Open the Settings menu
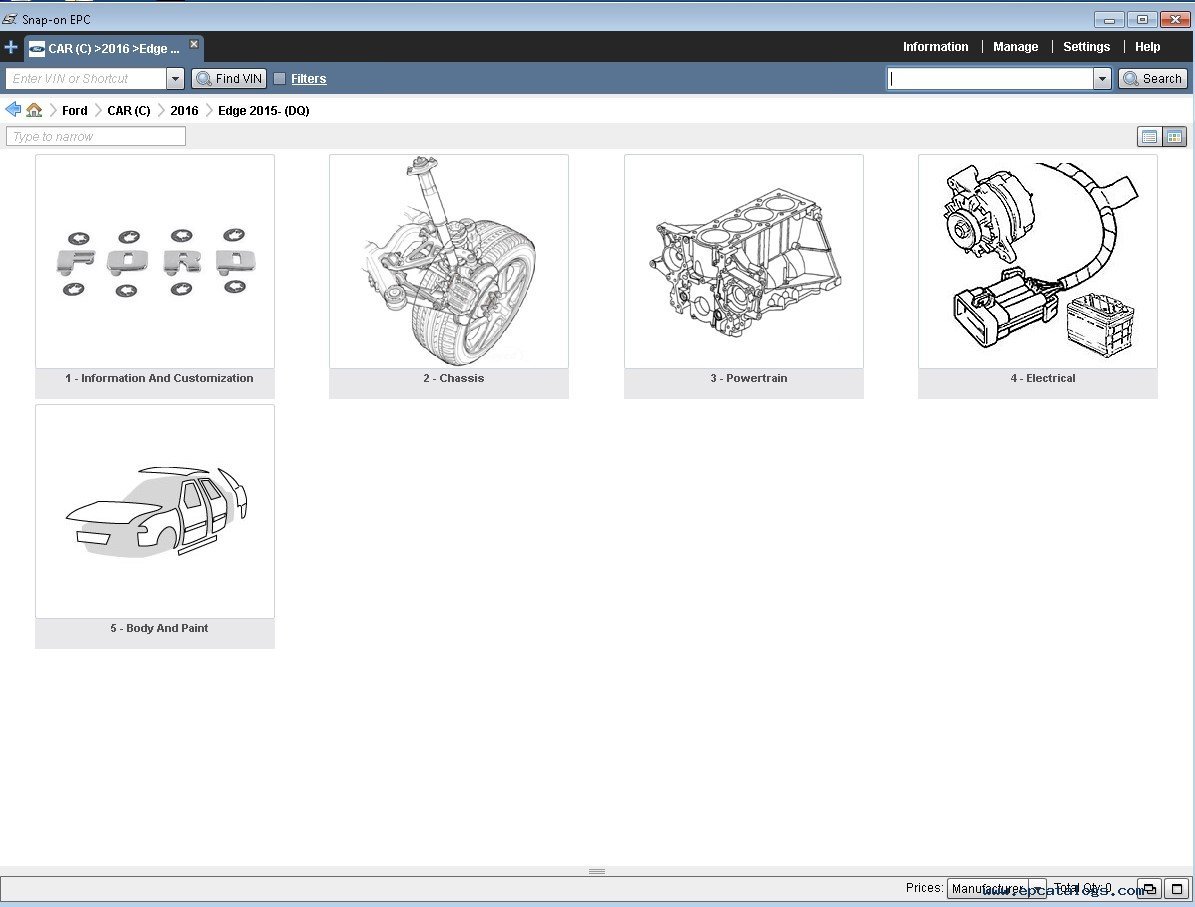The height and width of the screenshot is (907, 1195). [x=1086, y=47]
